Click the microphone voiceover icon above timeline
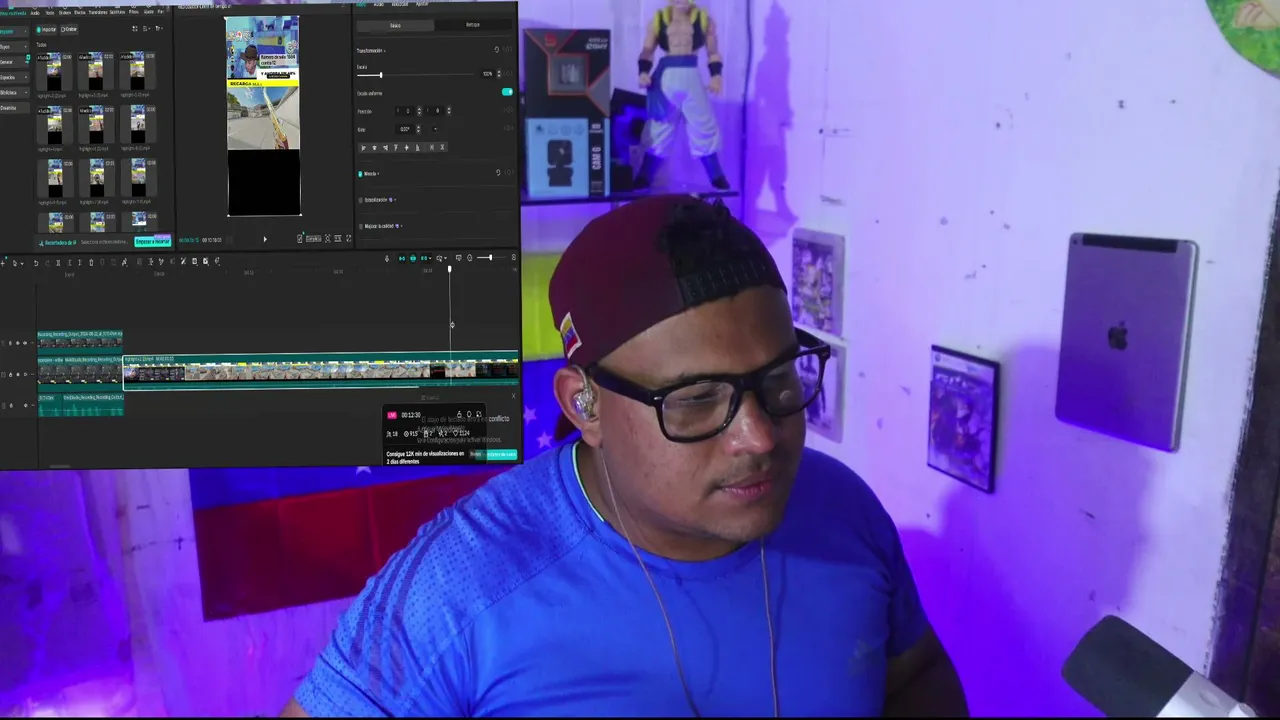This screenshot has width=1280, height=720. [387, 258]
